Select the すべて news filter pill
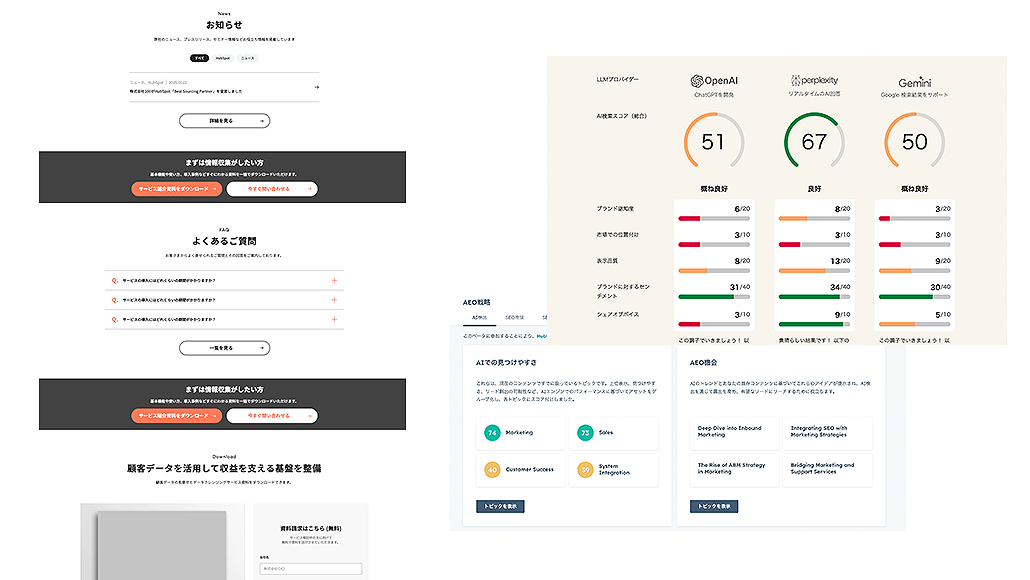Image resolution: width=1030 pixels, height=580 pixels. tap(200, 58)
